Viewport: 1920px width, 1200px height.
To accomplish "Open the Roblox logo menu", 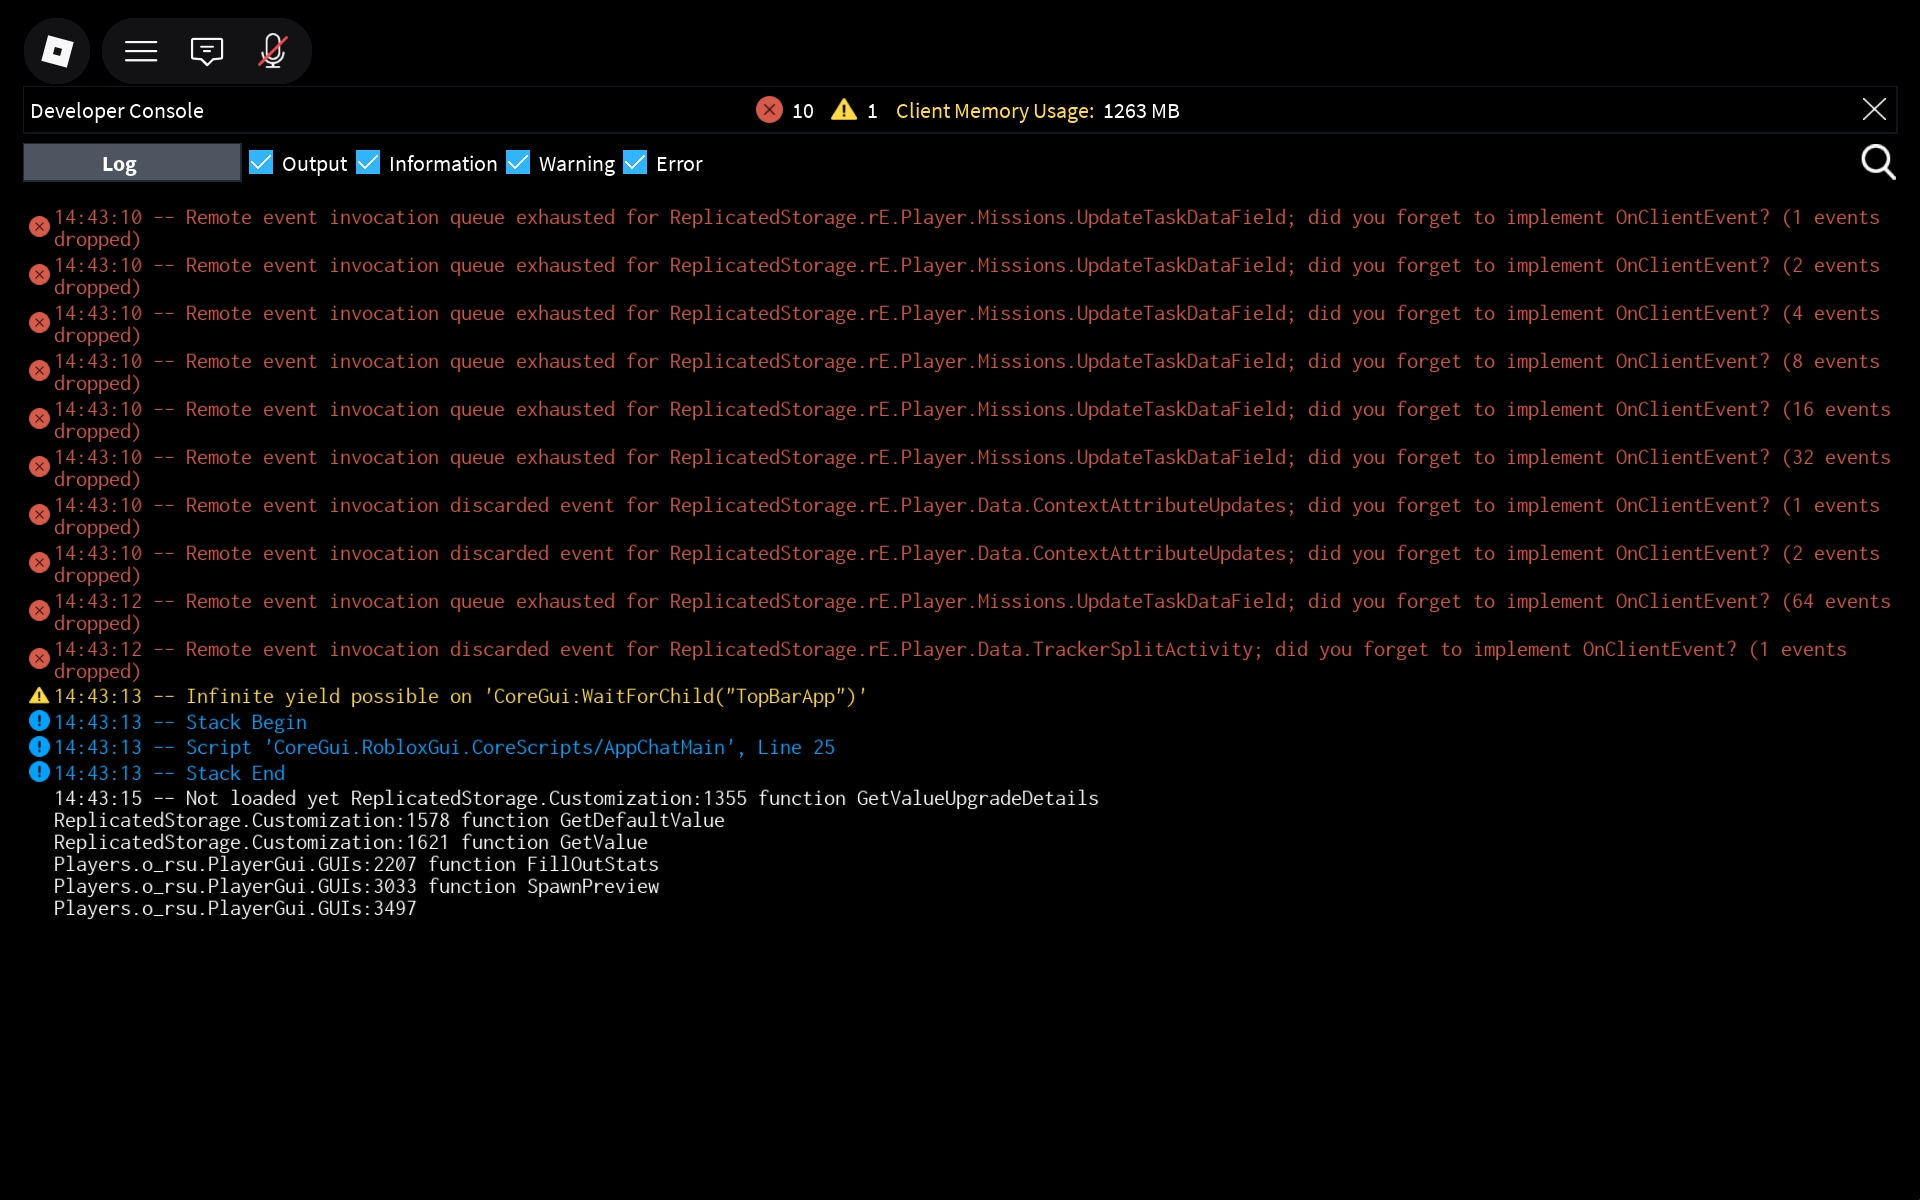I will tap(57, 51).
